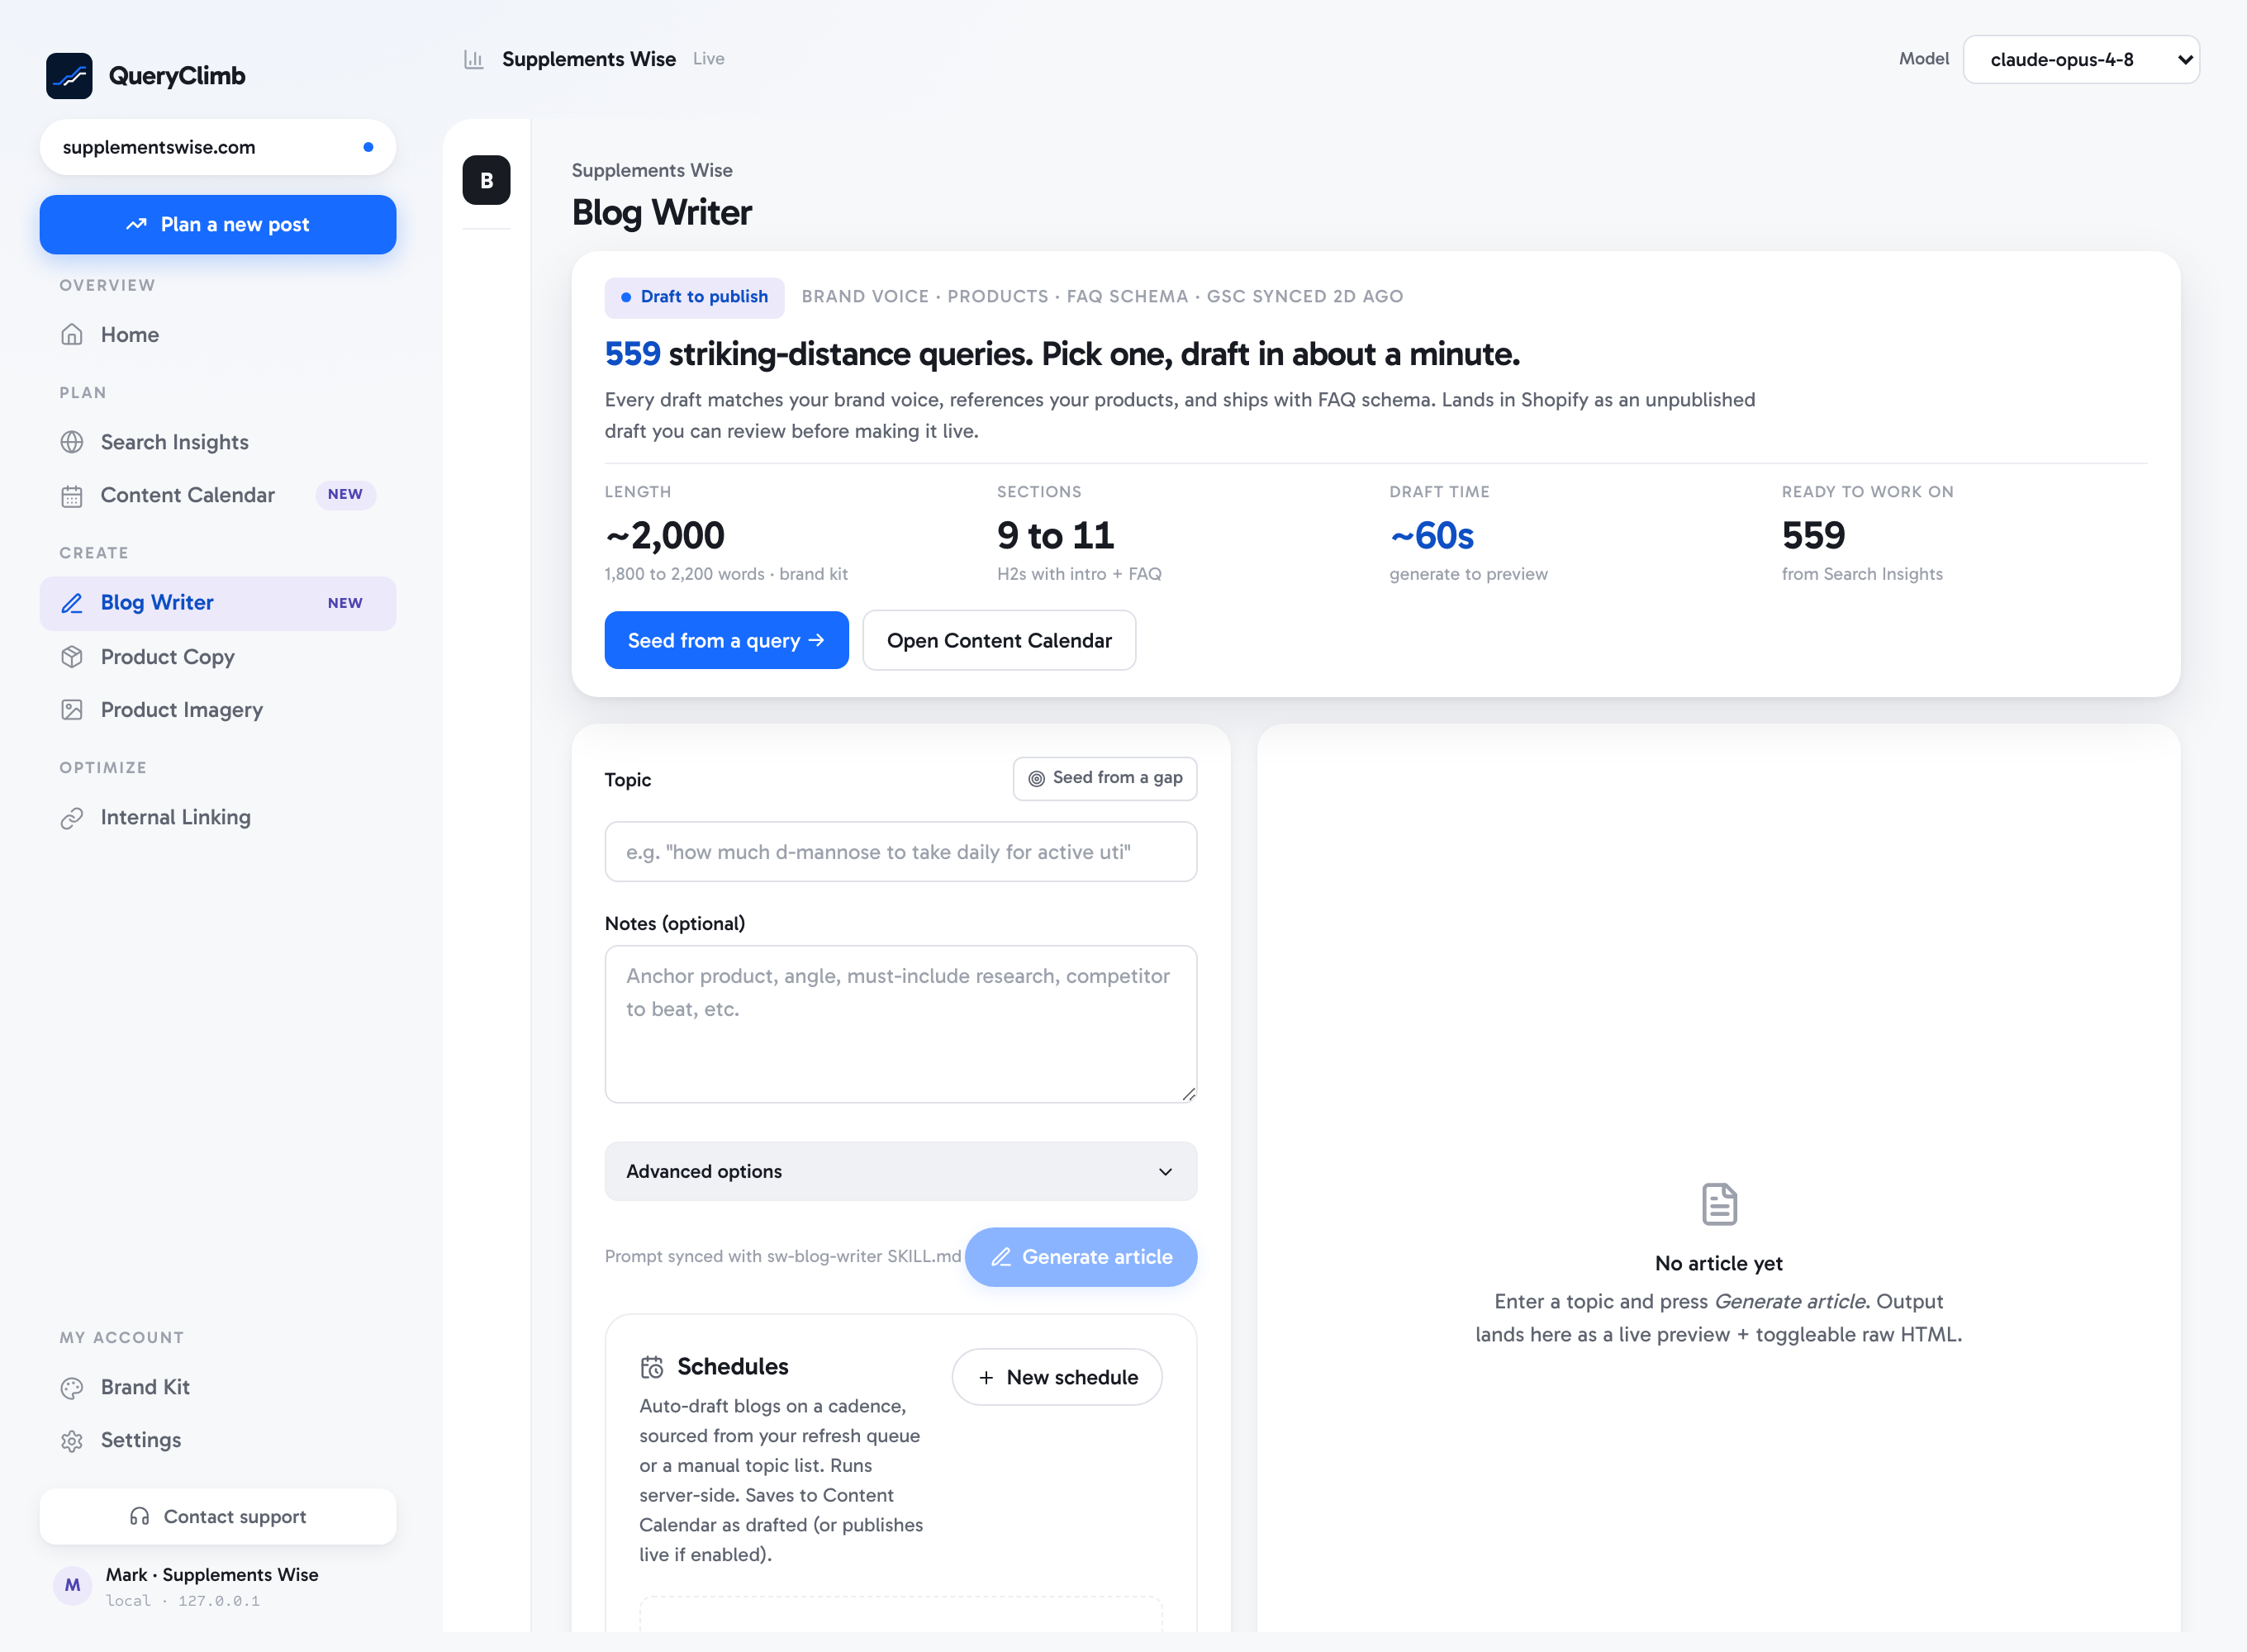This screenshot has height=1652, width=2247.
Task: Click the blue 559 number in the headline
Action: (x=633, y=354)
